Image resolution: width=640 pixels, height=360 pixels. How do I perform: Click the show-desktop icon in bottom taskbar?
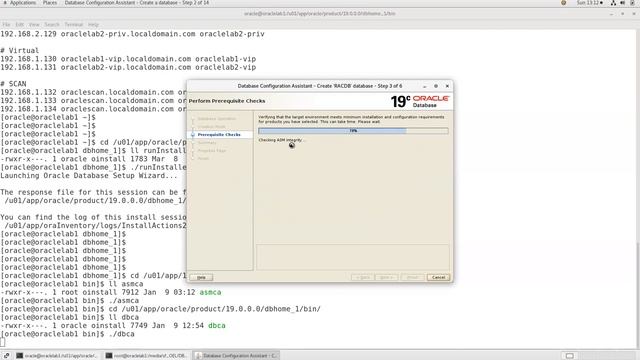click(6, 356)
